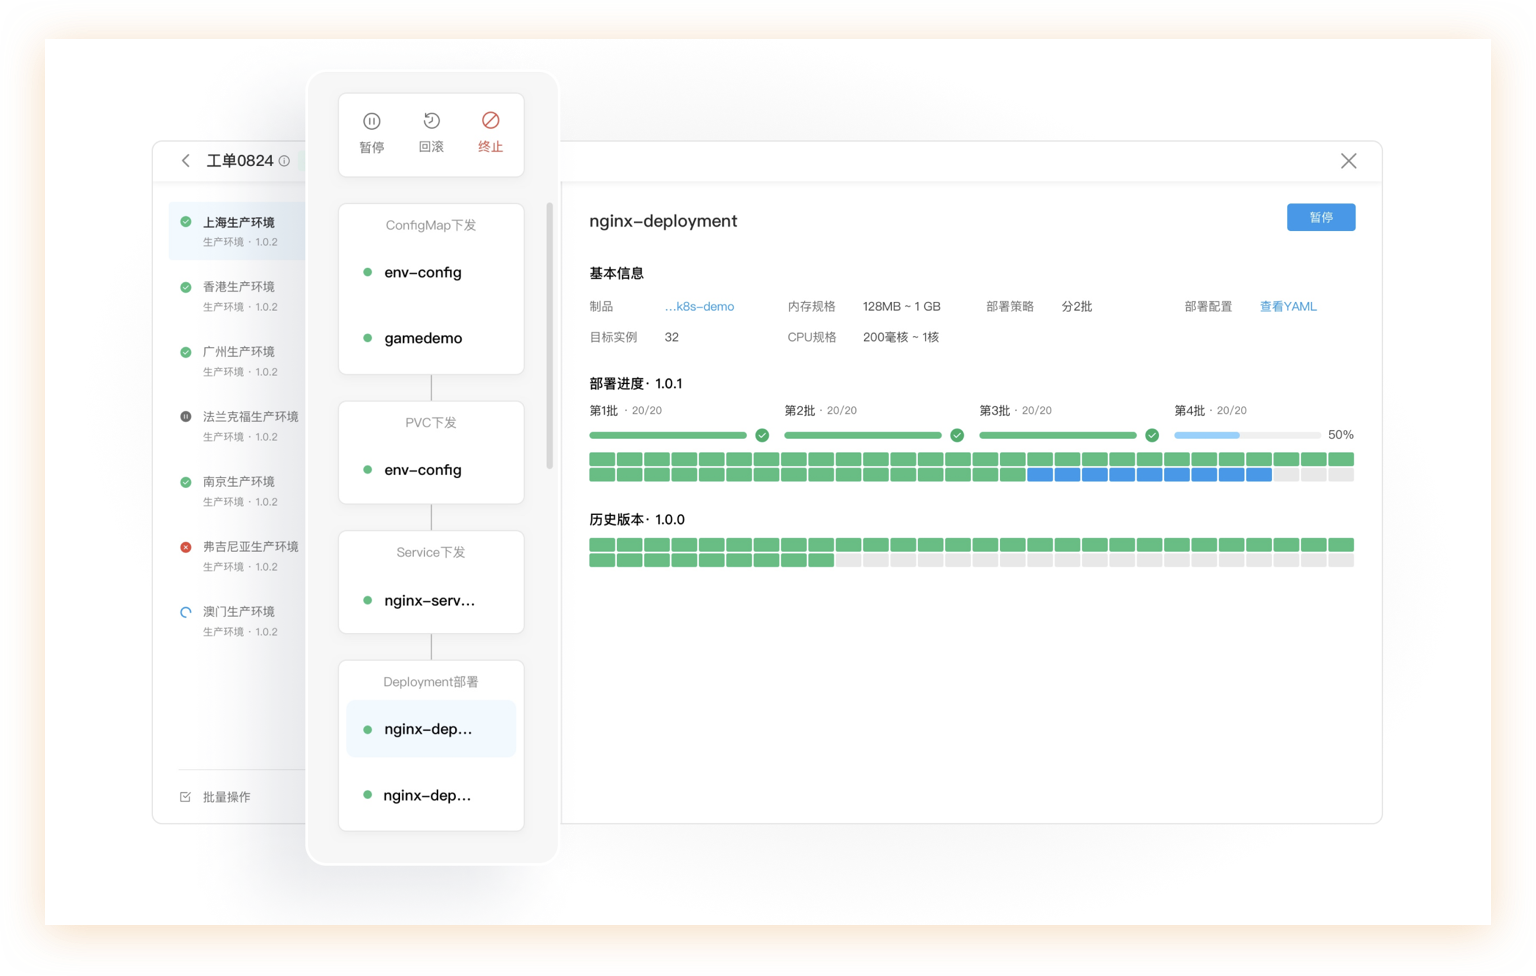Click the 200毫核 ~ 1核 CPU value
The width and height of the screenshot is (1536, 976).
(900, 337)
